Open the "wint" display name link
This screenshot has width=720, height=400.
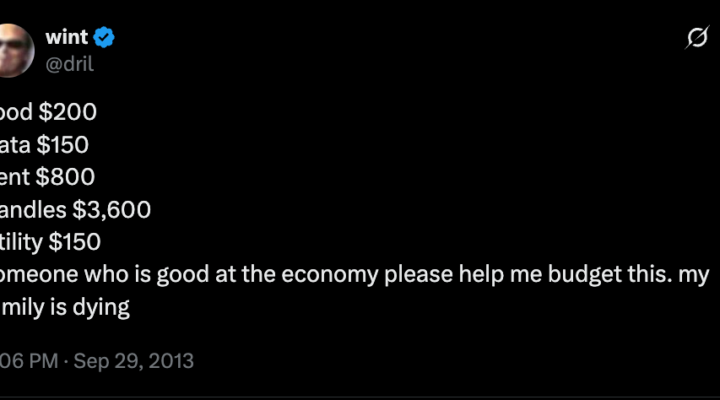67,37
